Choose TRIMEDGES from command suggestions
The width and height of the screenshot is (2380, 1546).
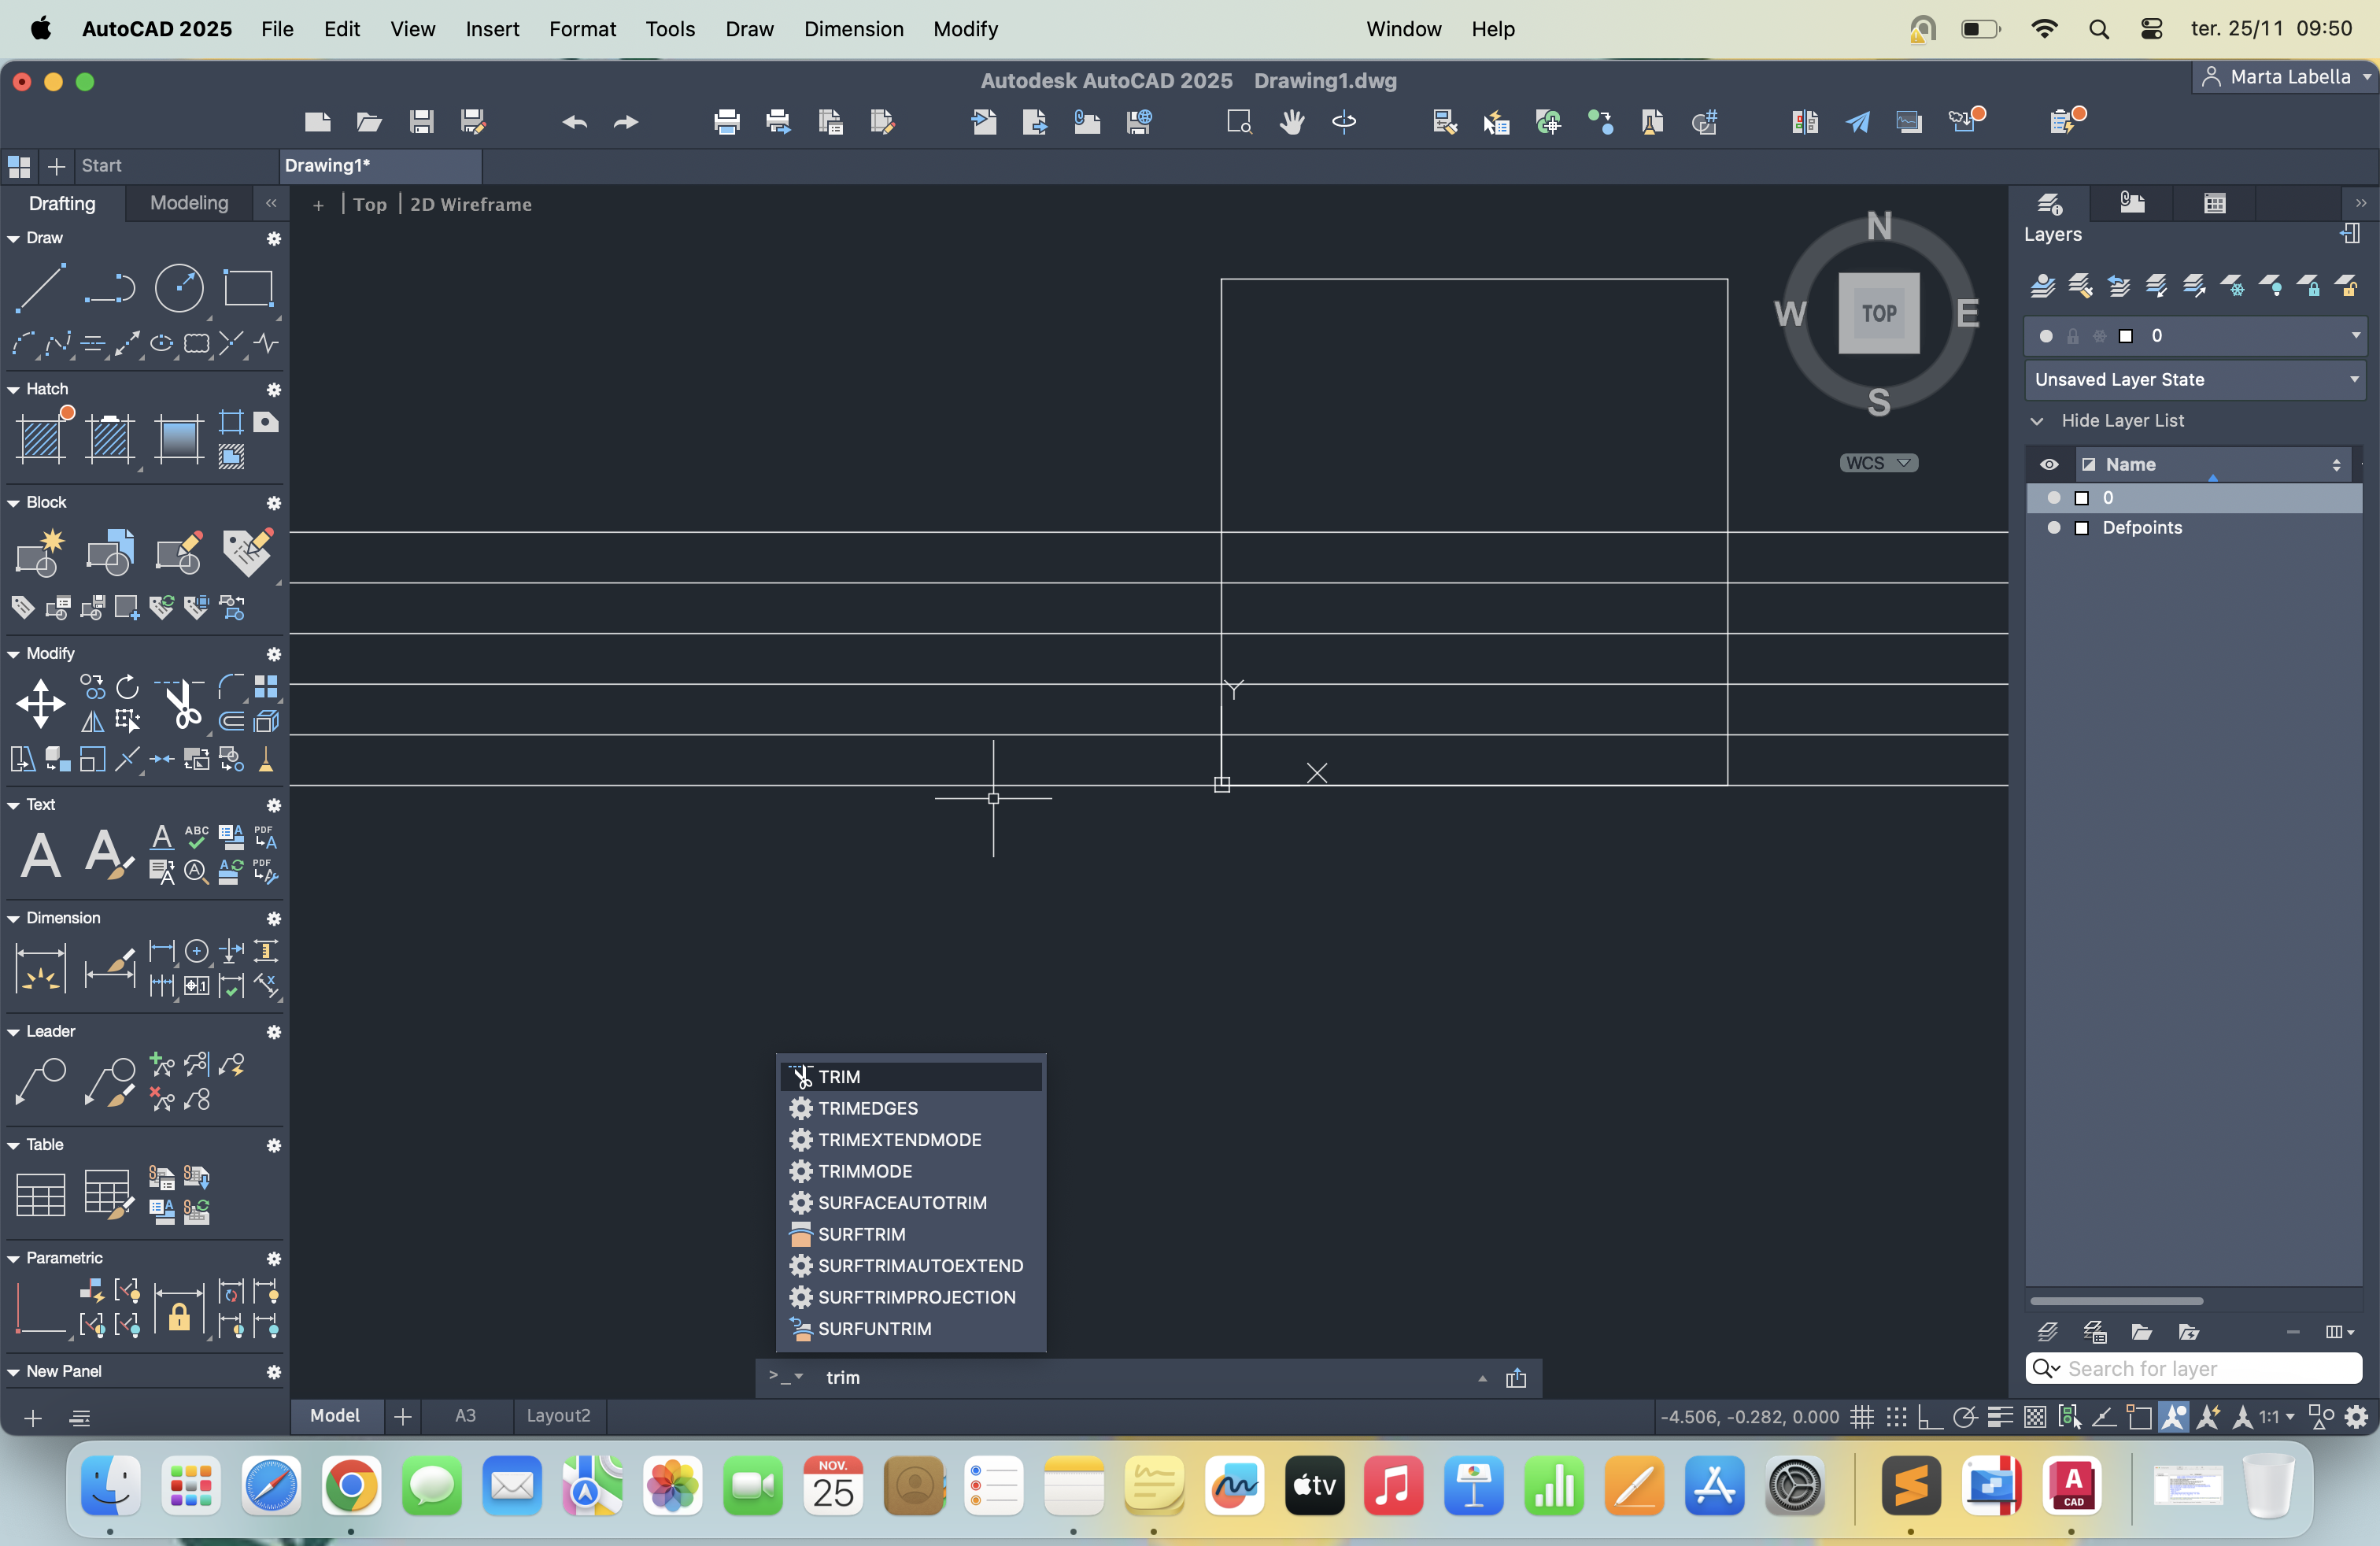pos(867,1108)
